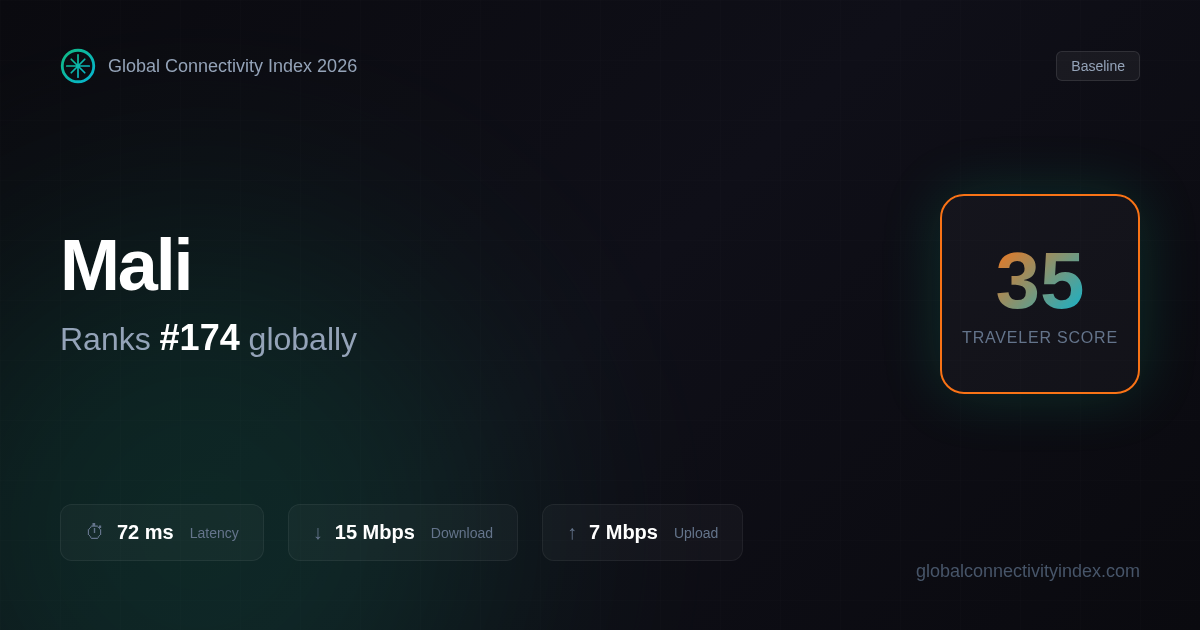Click the word Ranks in subtitle
This screenshot has width=1200, height=630.
[105, 339]
